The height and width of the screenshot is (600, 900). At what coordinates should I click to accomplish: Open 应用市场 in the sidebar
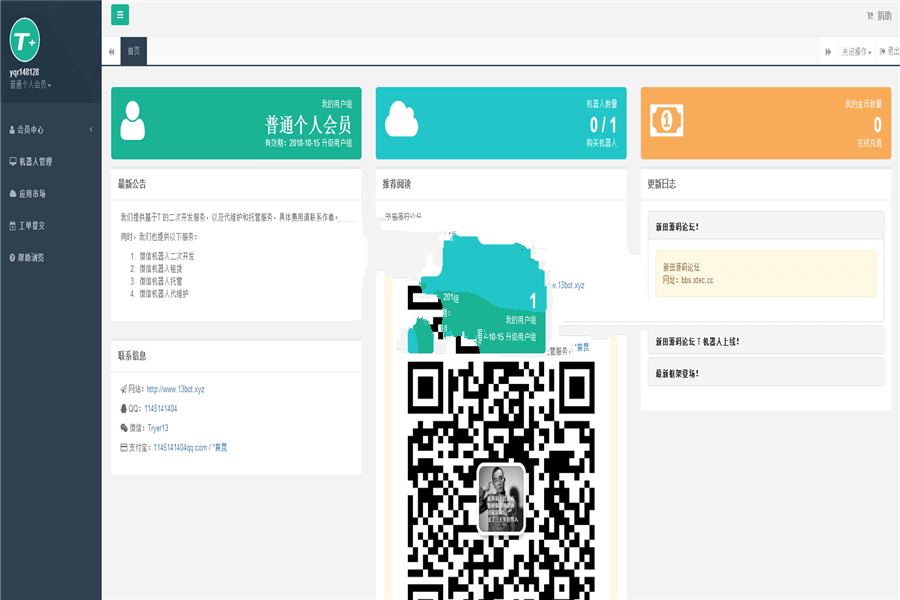coord(51,194)
